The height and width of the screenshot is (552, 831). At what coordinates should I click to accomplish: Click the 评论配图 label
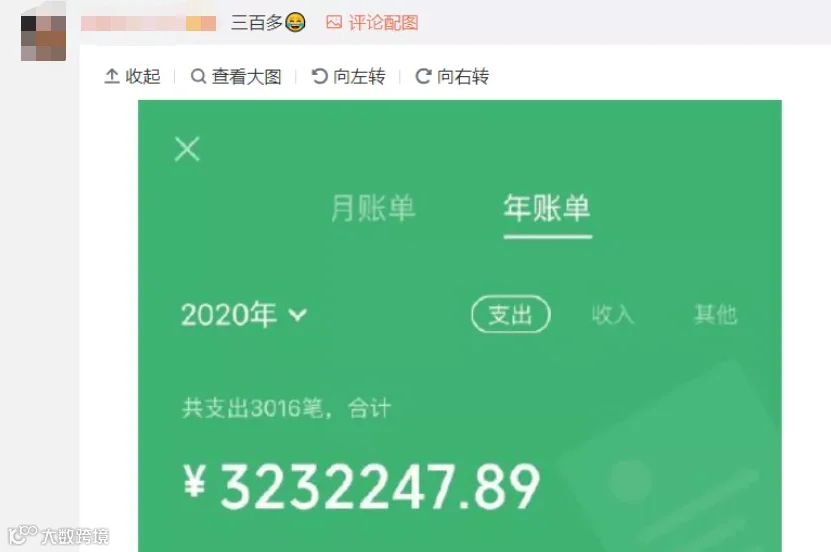pos(383,22)
